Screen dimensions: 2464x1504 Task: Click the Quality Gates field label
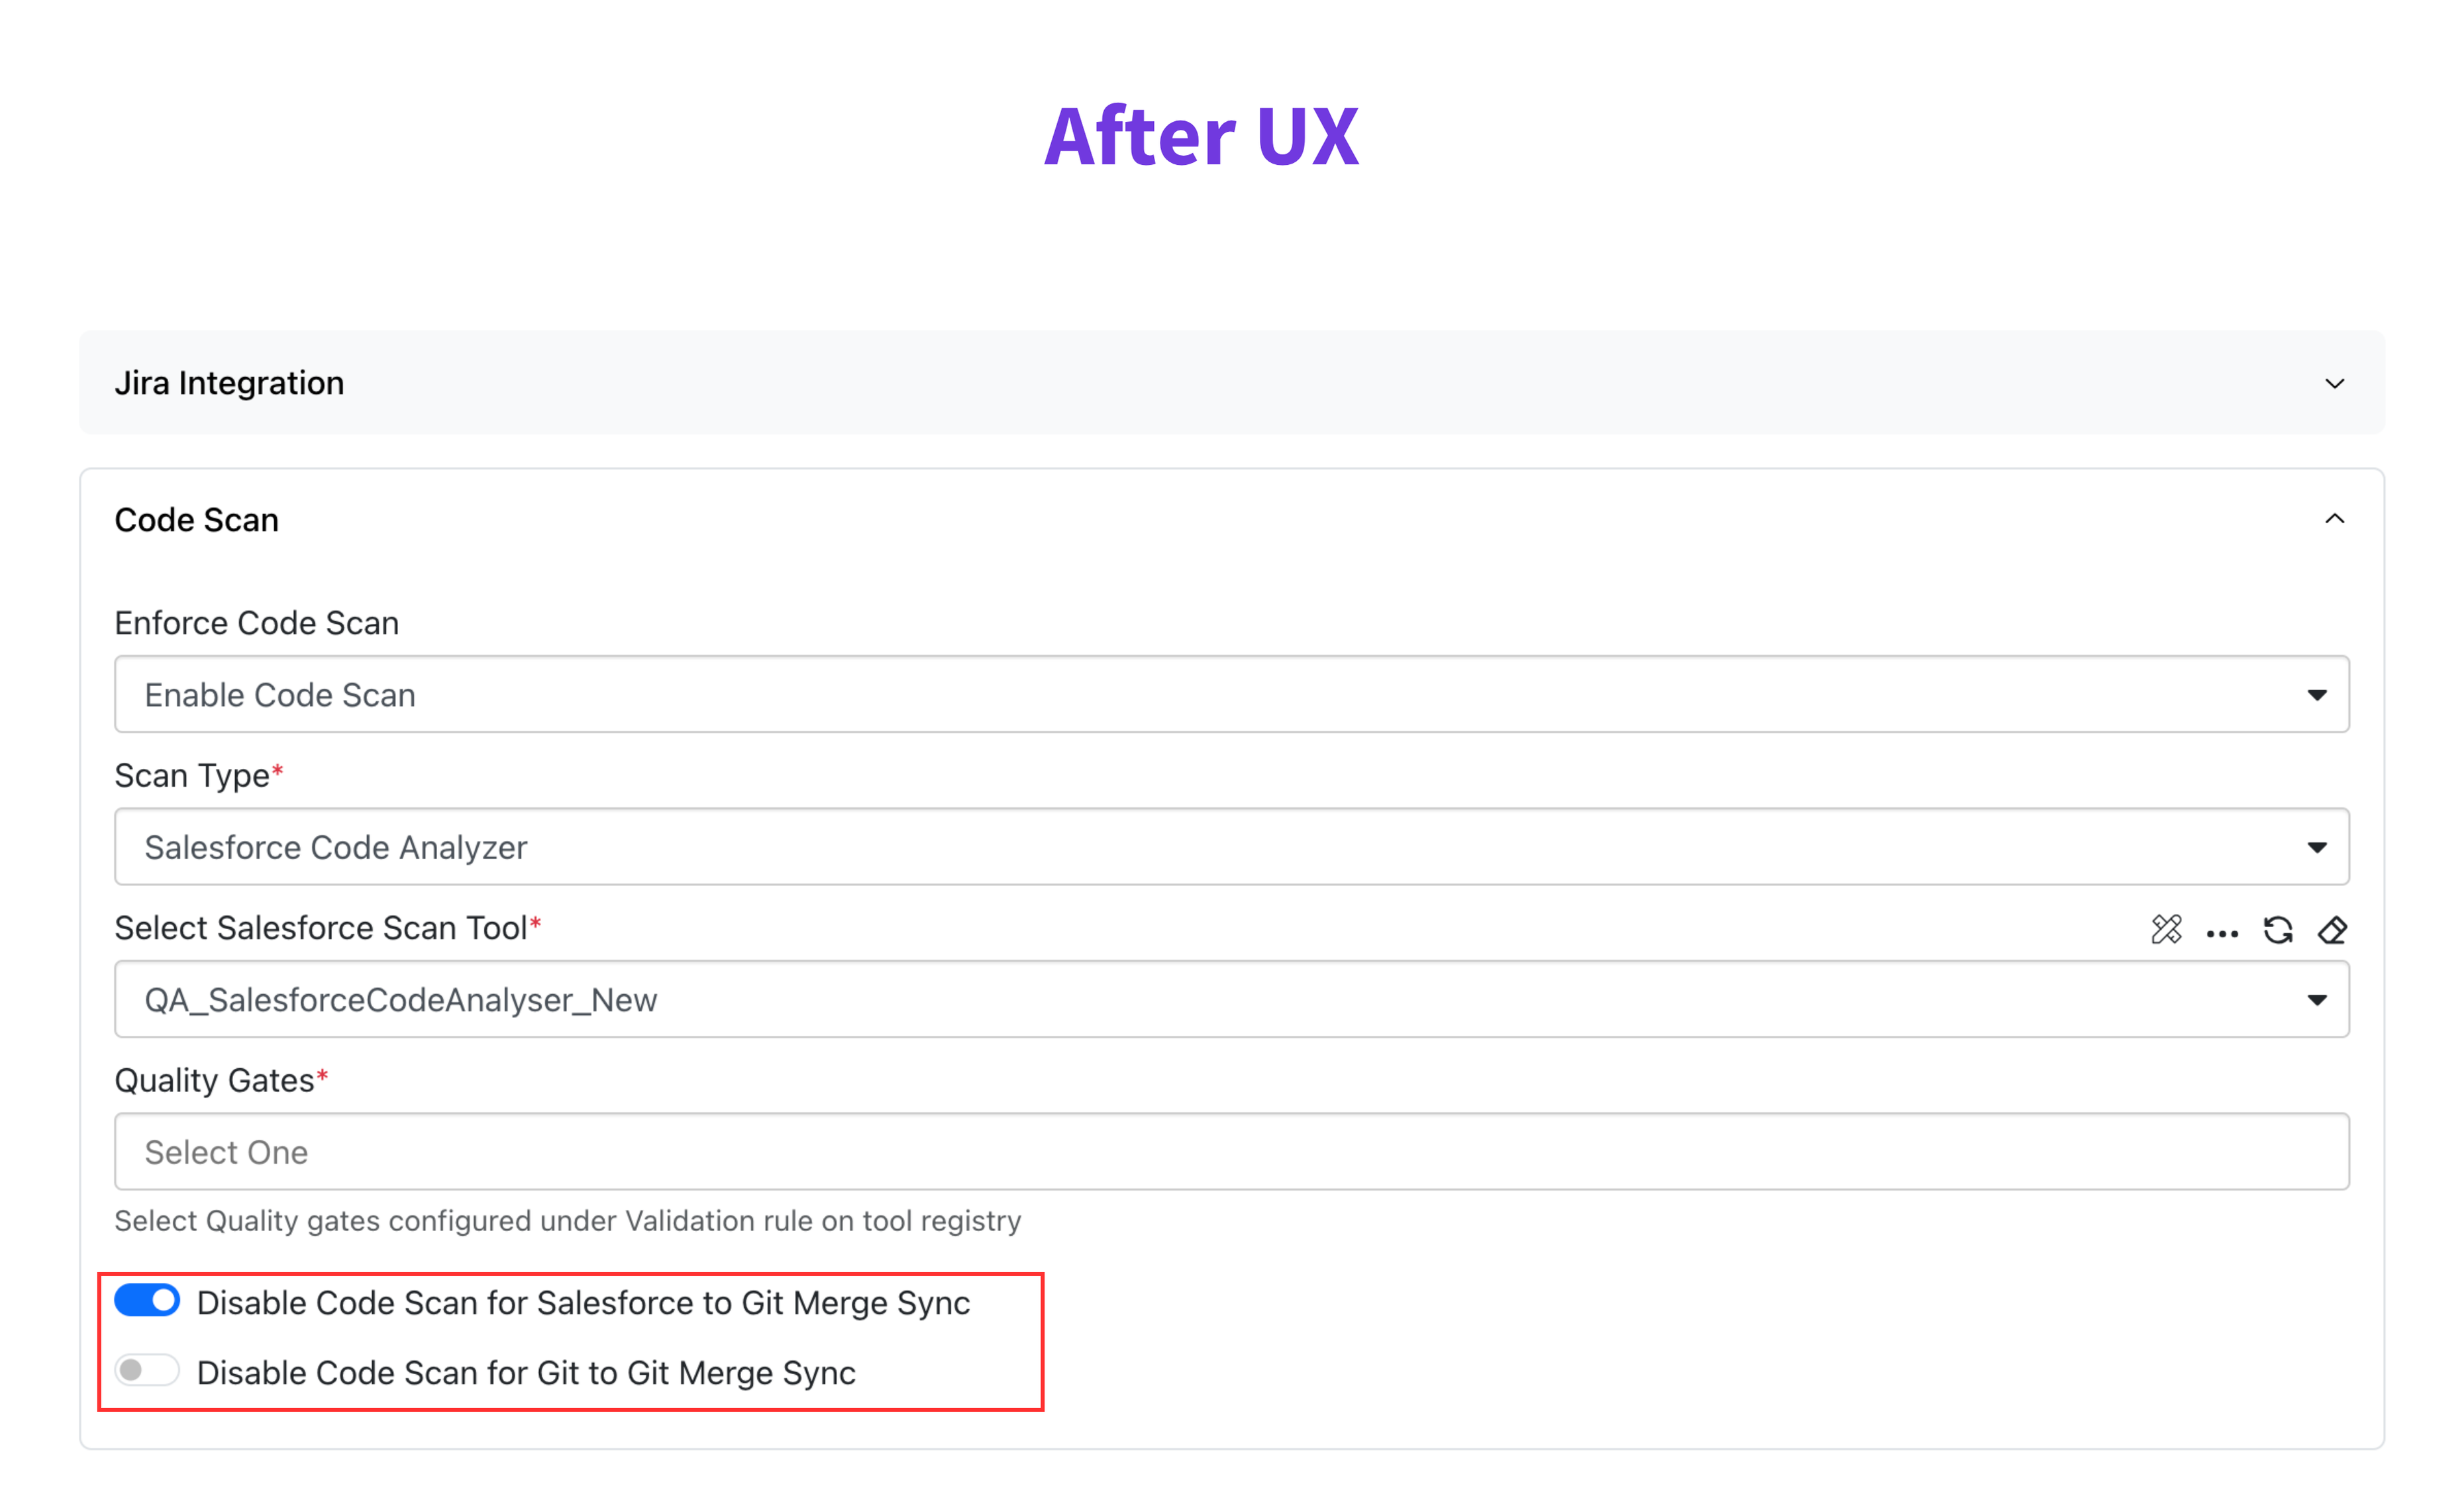tap(214, 1080)
